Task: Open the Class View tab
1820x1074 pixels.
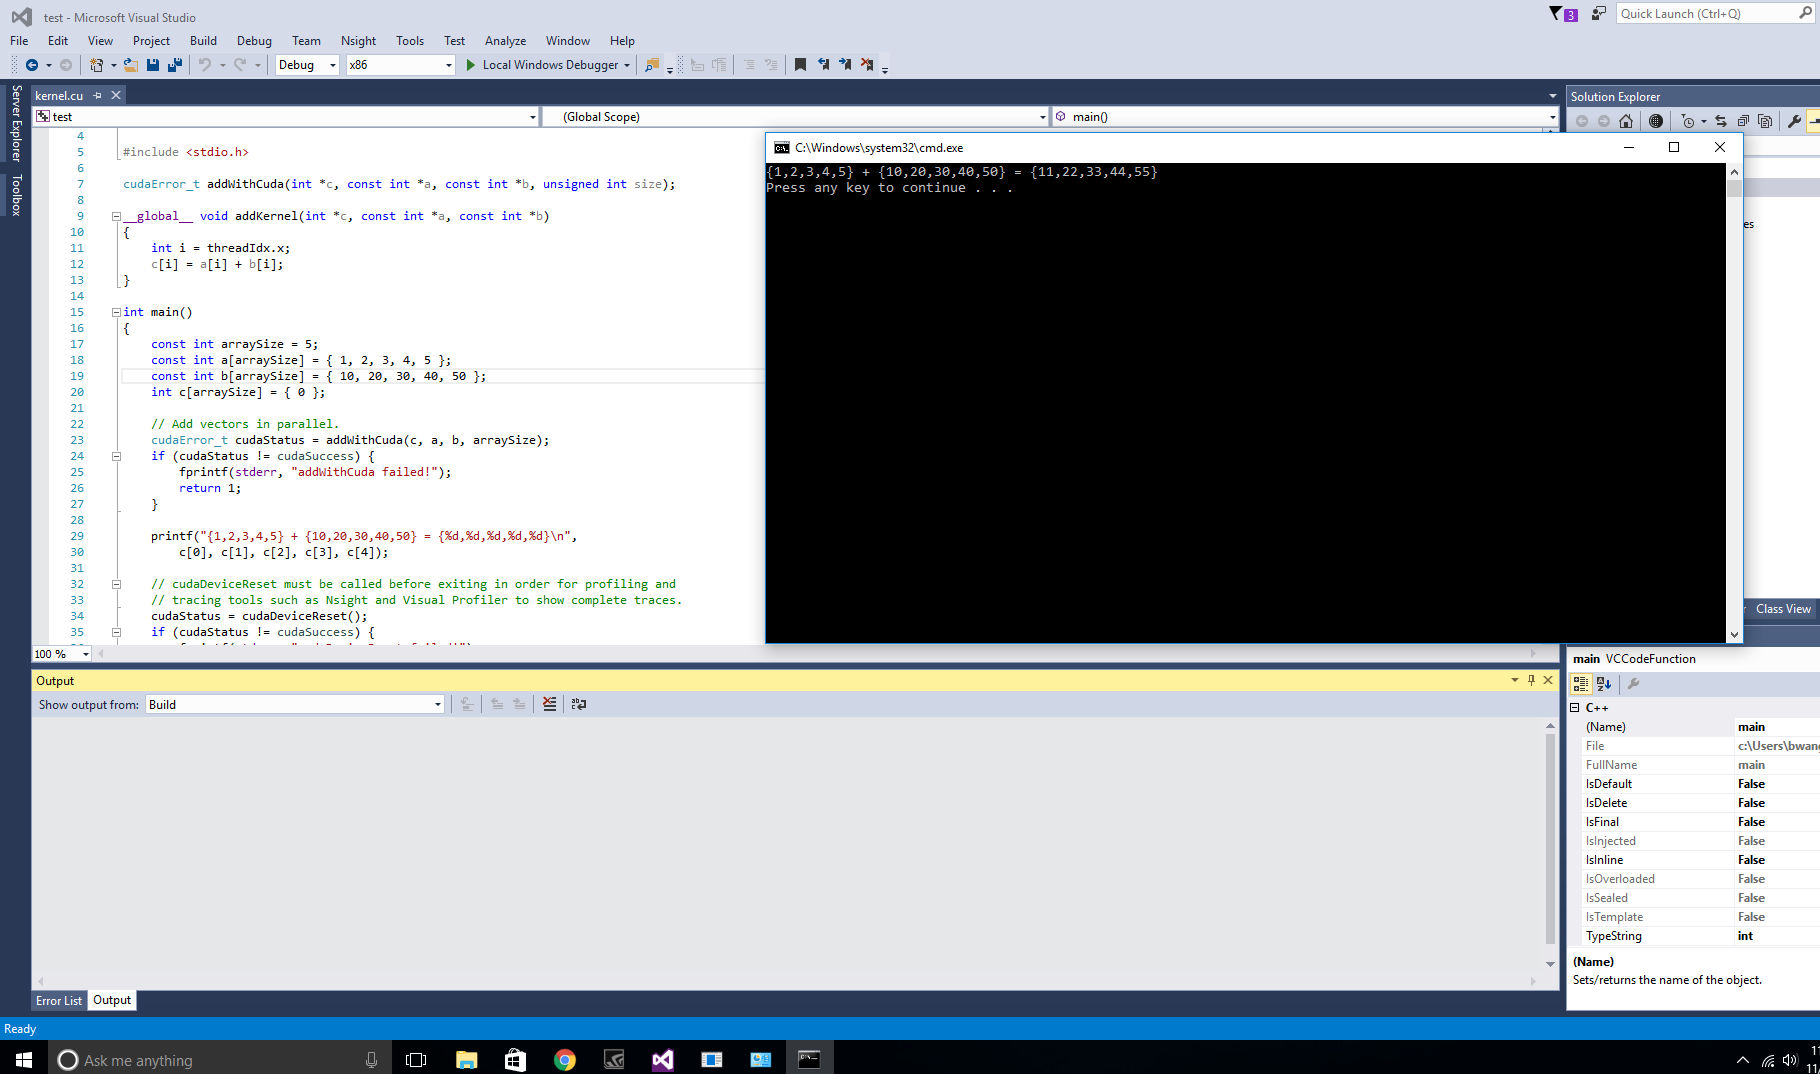Action: point(1782,609)
